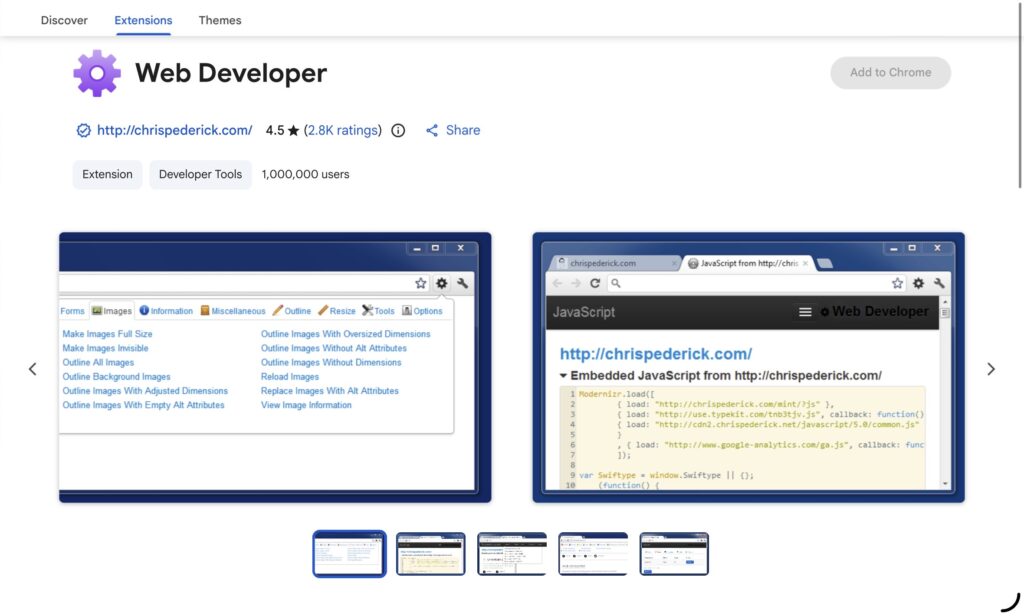Click the verified publisher badge icon
The image size is (1024, 616).
coord(84,131)
